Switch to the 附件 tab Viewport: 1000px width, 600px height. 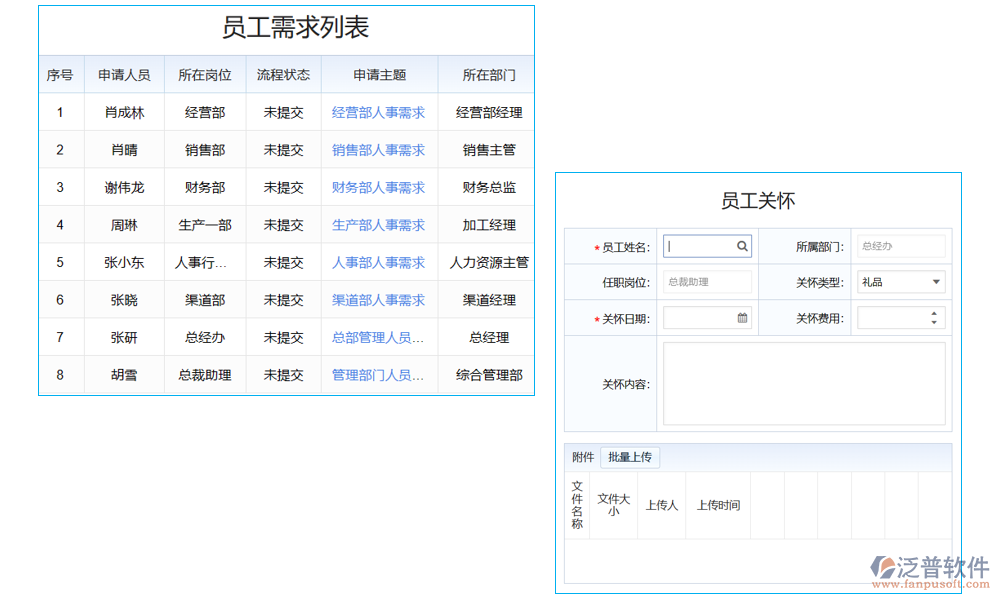[x=579, y=456]
